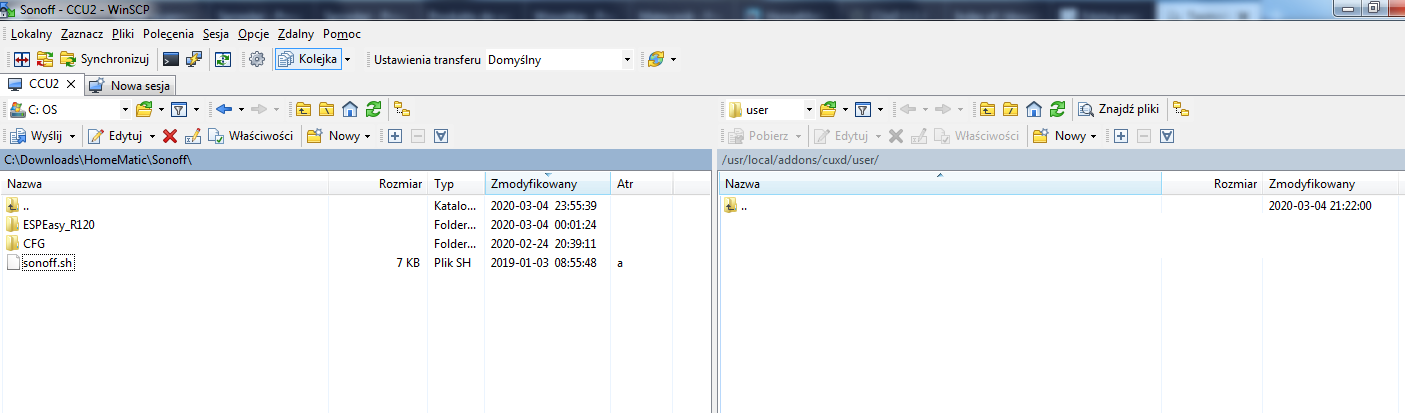The height and width of the screenshot is (413, 1405).
Task: Open preferences gear icon
Action: point(257,59)
